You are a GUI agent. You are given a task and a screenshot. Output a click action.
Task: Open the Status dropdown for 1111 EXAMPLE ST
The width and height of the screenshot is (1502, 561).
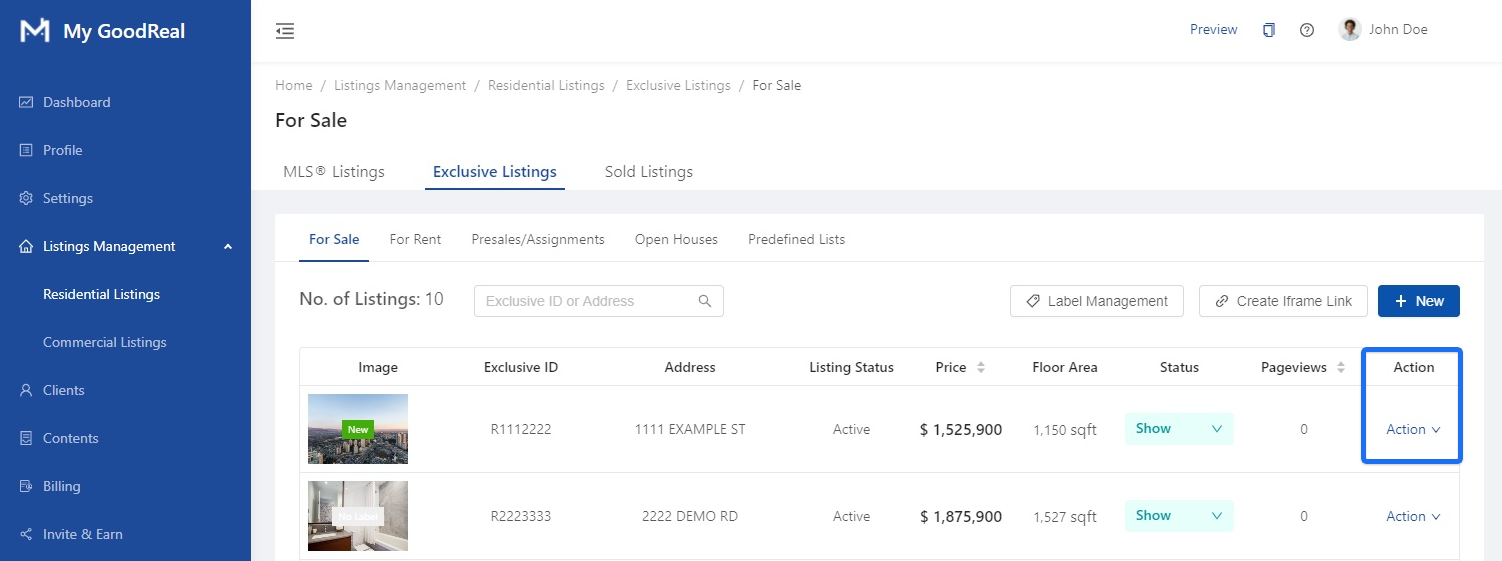[x=1179, y=429]
